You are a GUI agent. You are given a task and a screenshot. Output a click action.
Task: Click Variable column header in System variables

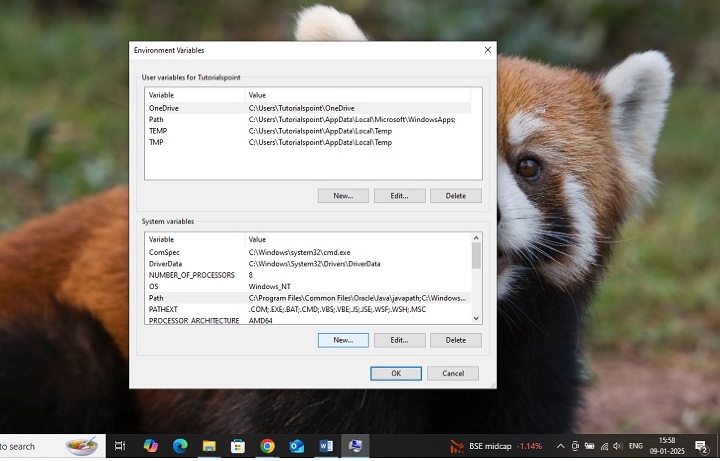click(x=195, y=239)
